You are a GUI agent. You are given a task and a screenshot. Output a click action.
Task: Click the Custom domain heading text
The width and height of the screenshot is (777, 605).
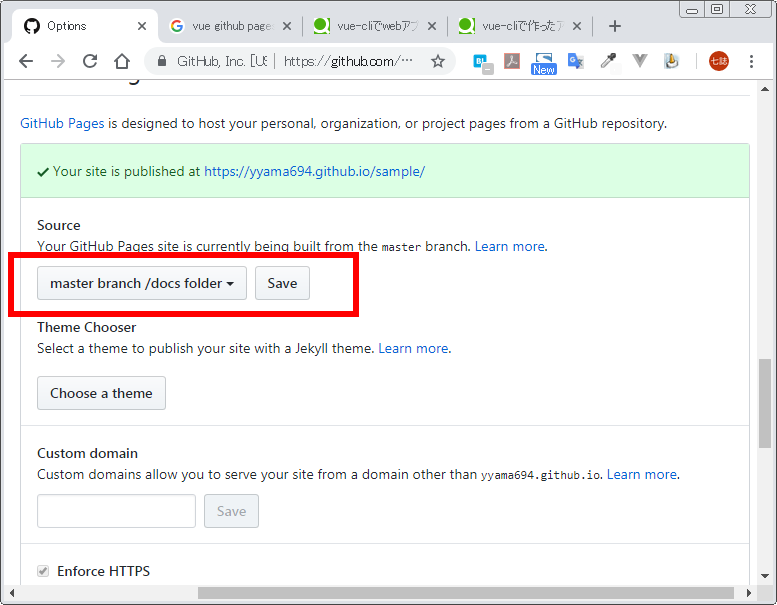pyautogui.click(x=88, y=453)
